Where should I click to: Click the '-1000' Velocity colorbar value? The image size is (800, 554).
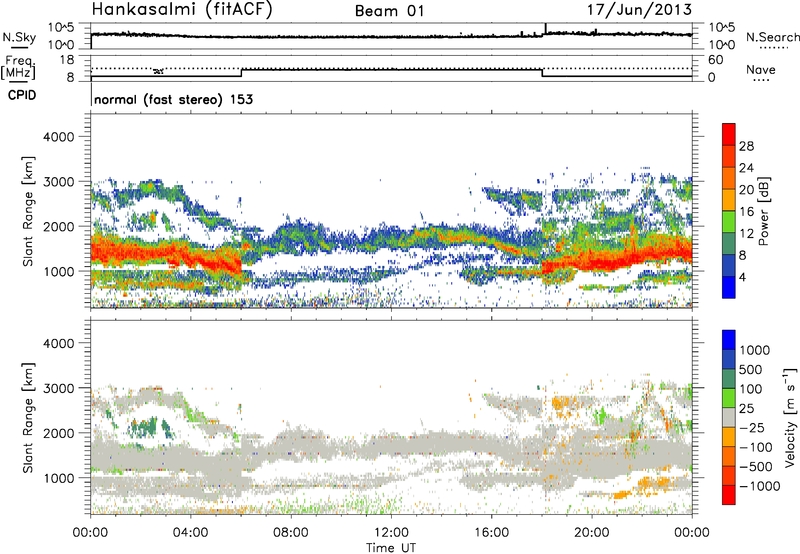[759, 486]
